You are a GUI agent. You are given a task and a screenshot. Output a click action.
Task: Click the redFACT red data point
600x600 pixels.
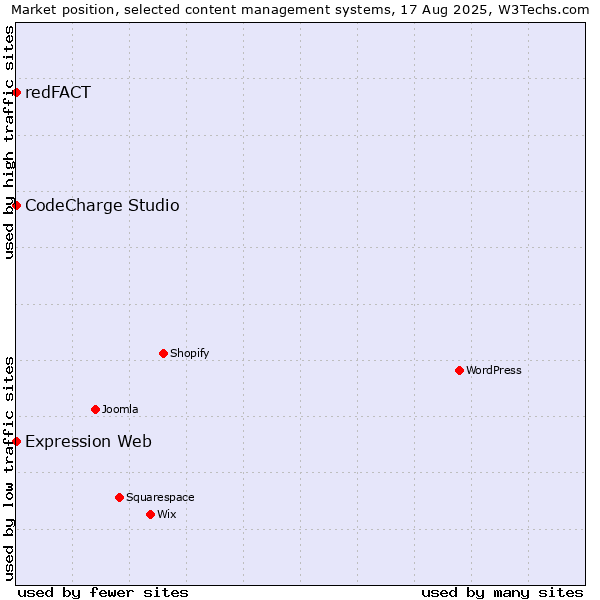coord(16,93)
